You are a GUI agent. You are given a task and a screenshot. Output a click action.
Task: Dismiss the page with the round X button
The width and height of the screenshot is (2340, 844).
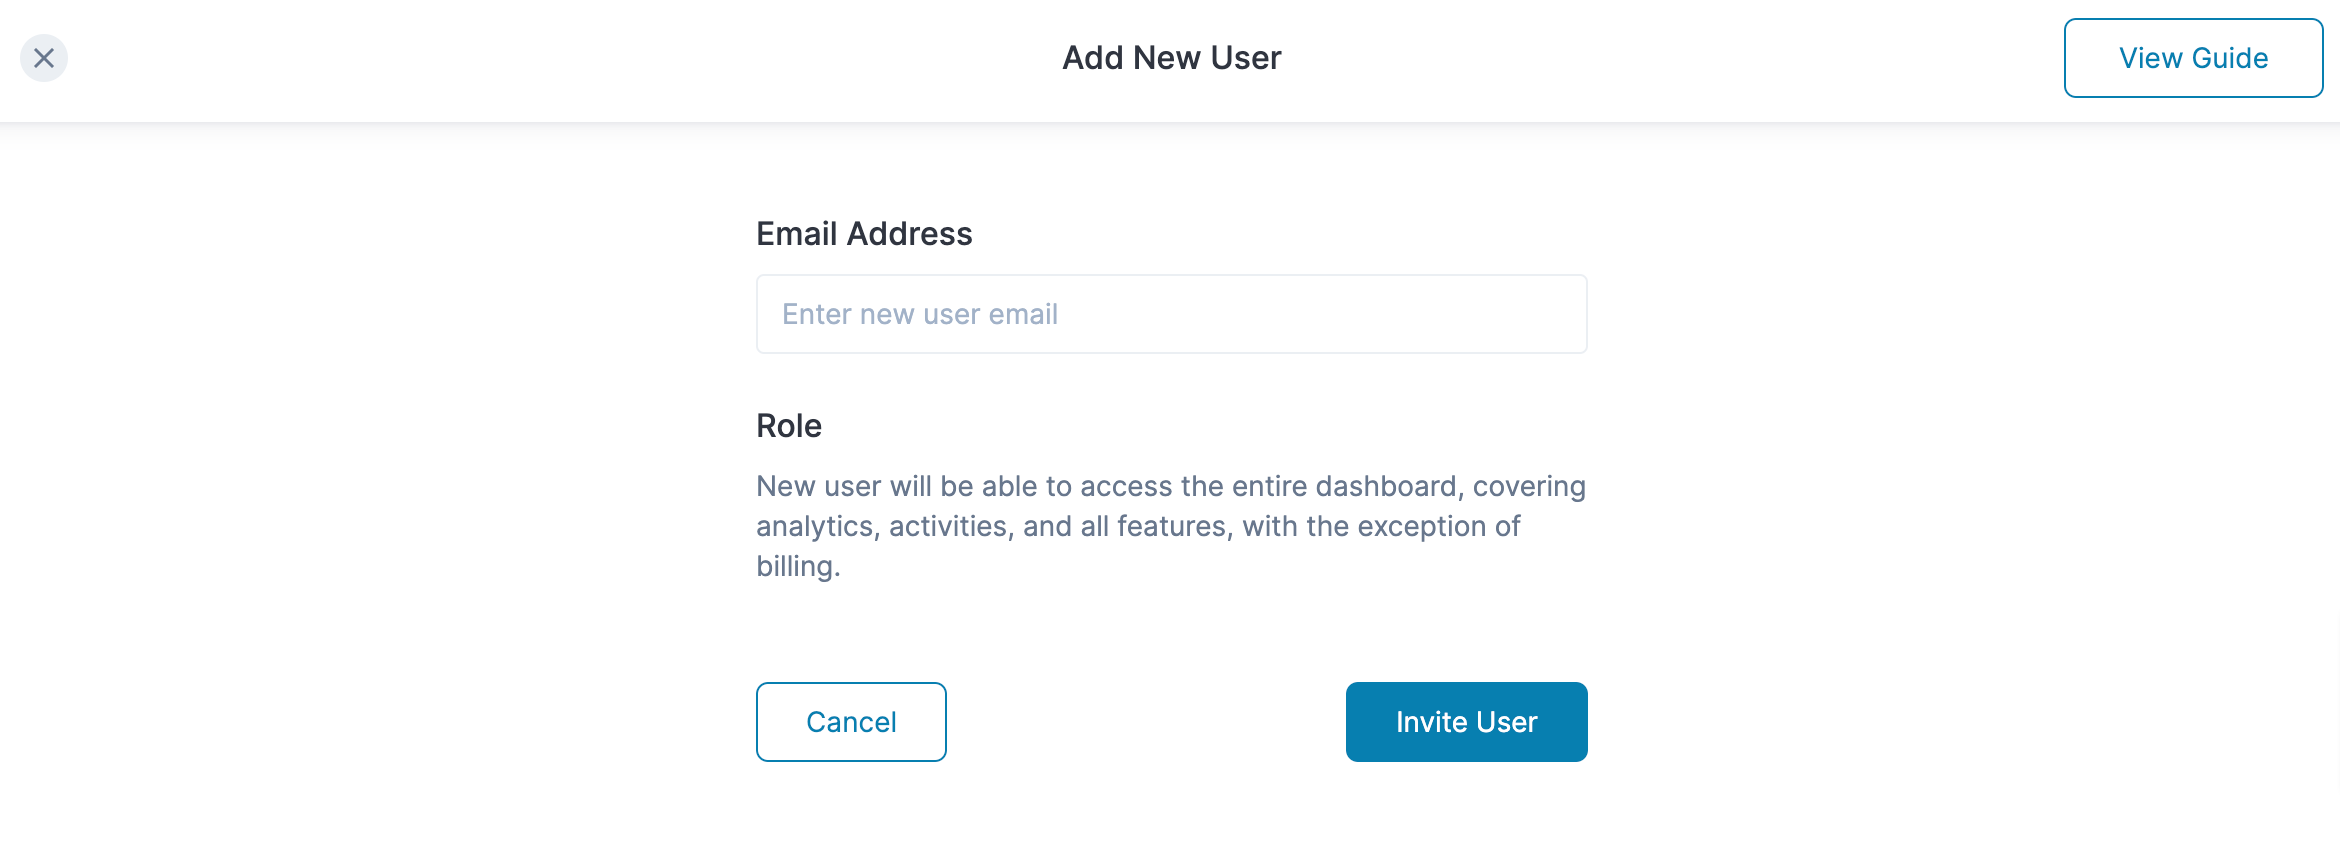click(x=44, y=58)
